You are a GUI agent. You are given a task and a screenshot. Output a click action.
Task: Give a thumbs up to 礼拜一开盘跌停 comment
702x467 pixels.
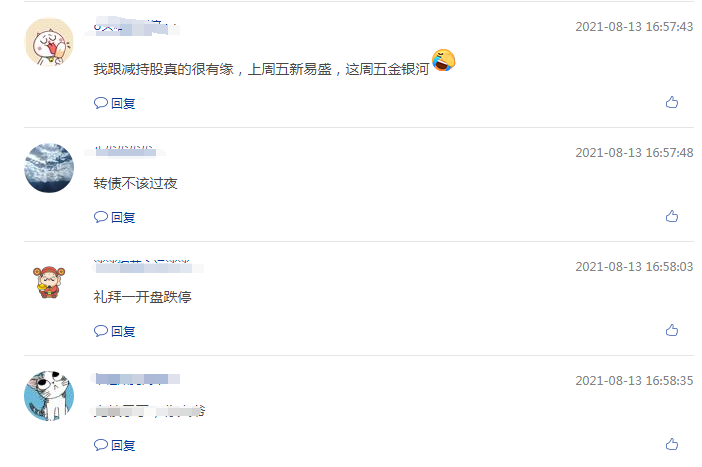pyautogui.click(x=672, y=330)
